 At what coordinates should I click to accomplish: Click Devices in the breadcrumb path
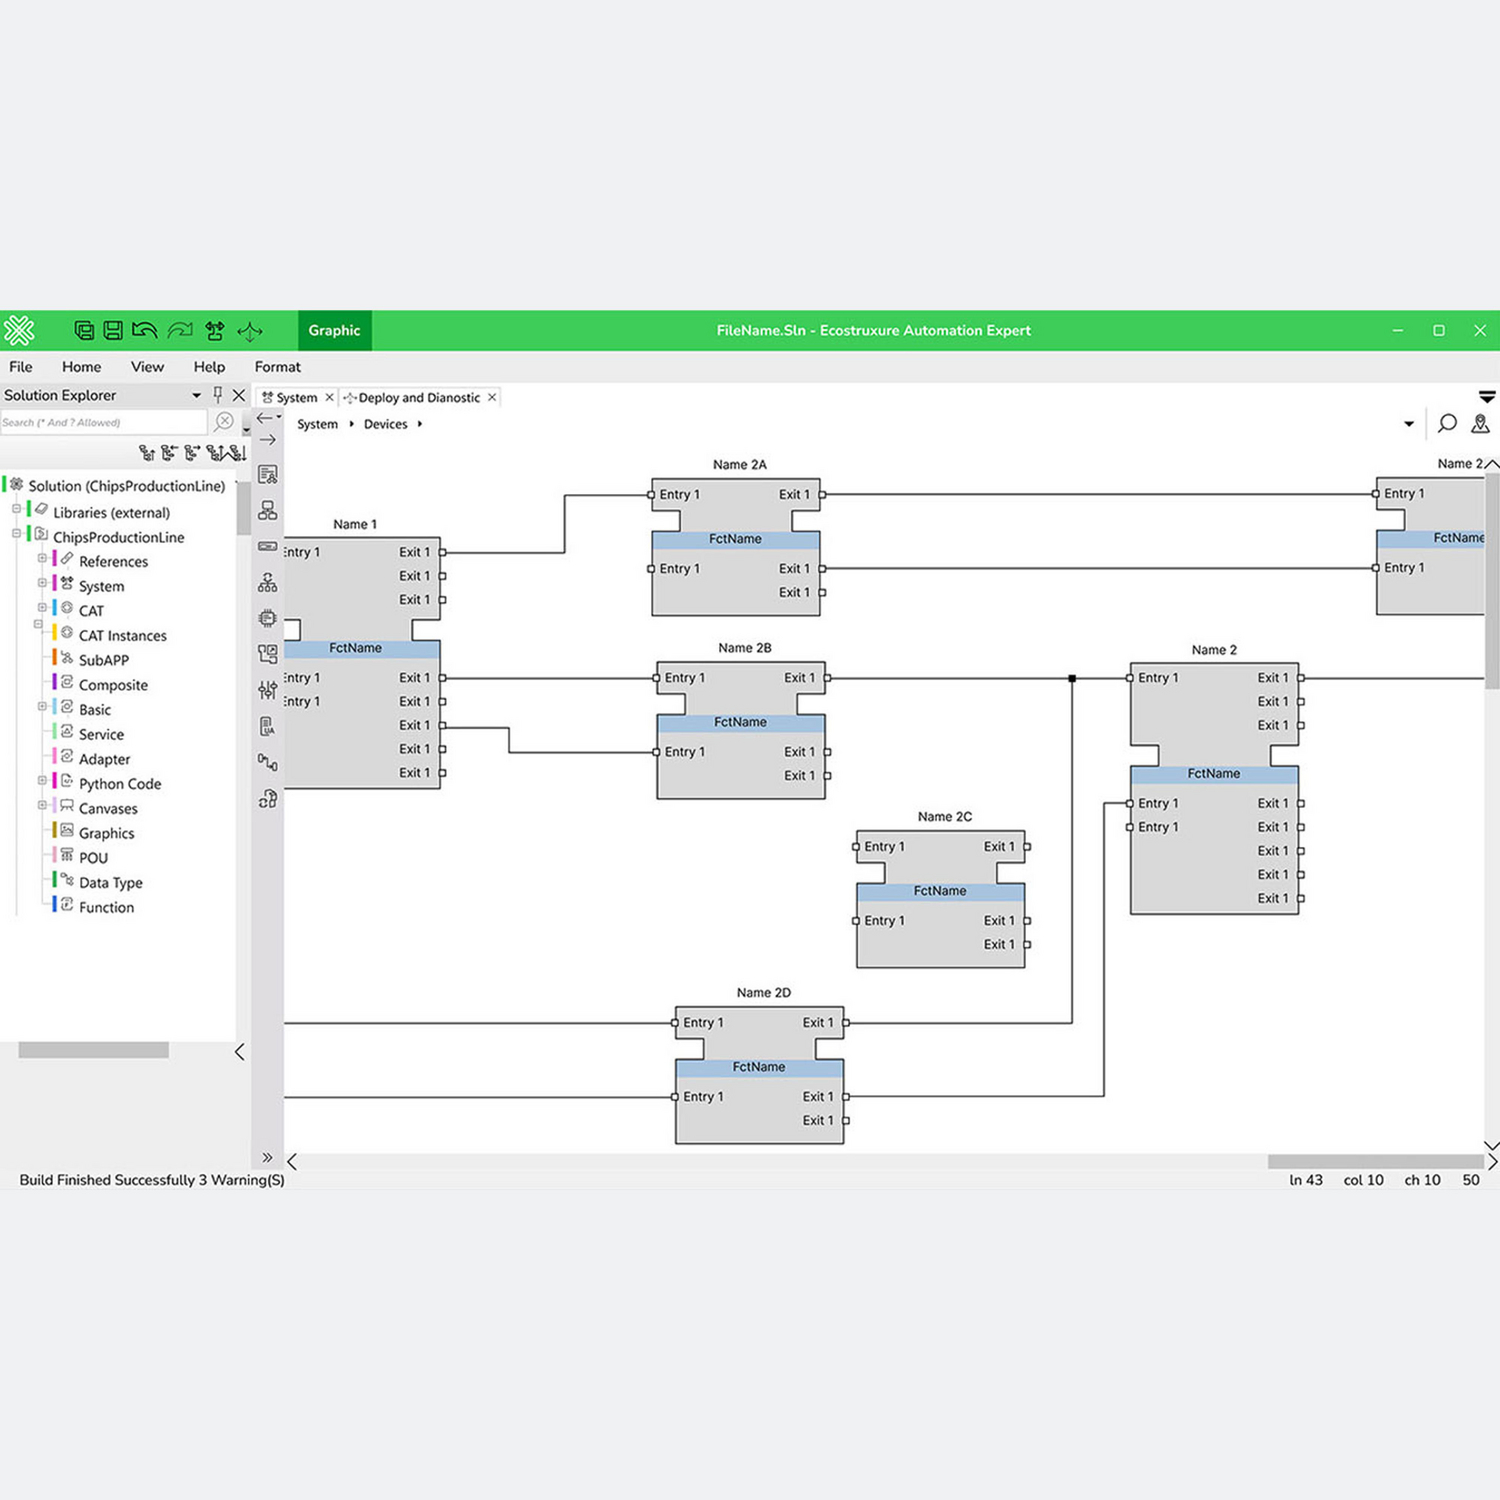385,424
